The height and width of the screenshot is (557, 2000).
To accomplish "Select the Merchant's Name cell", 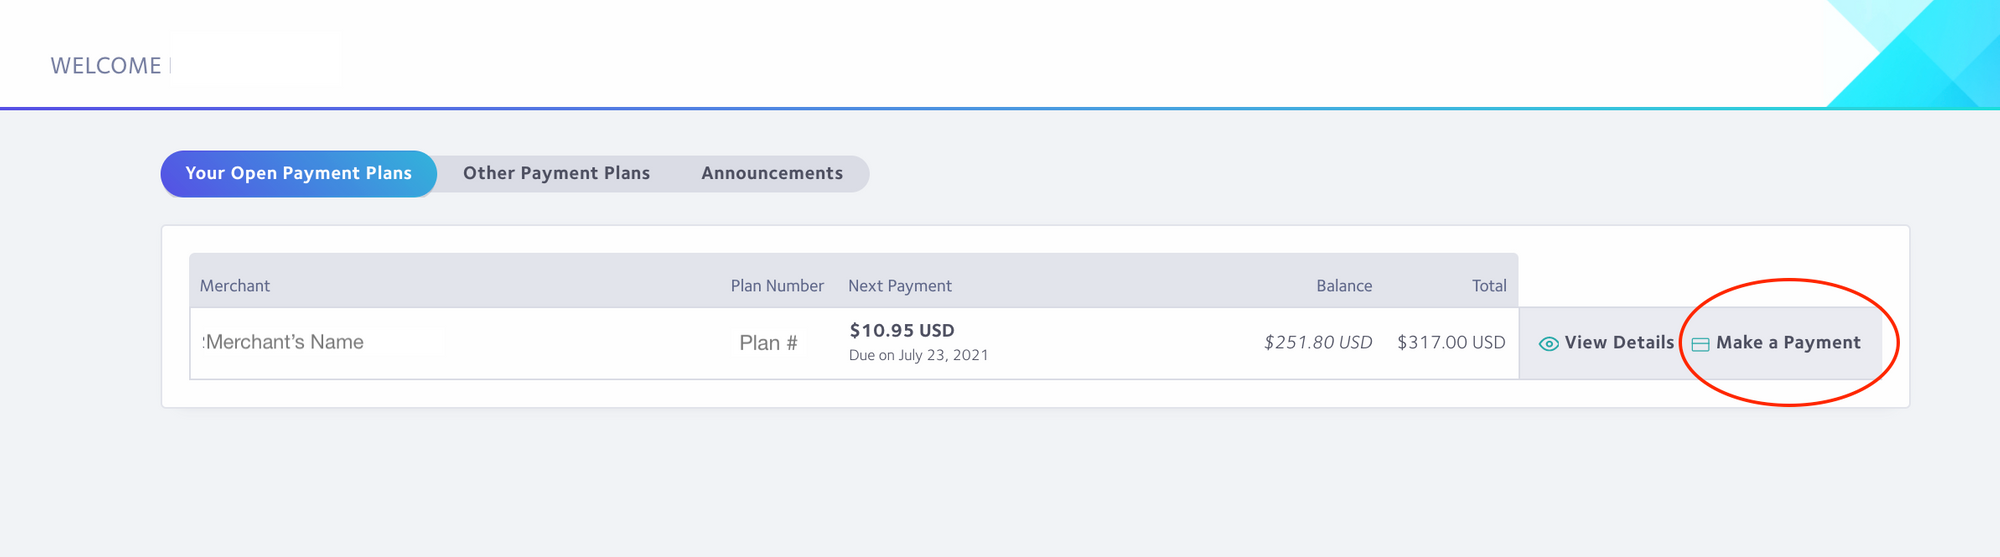I will point(284,342).
